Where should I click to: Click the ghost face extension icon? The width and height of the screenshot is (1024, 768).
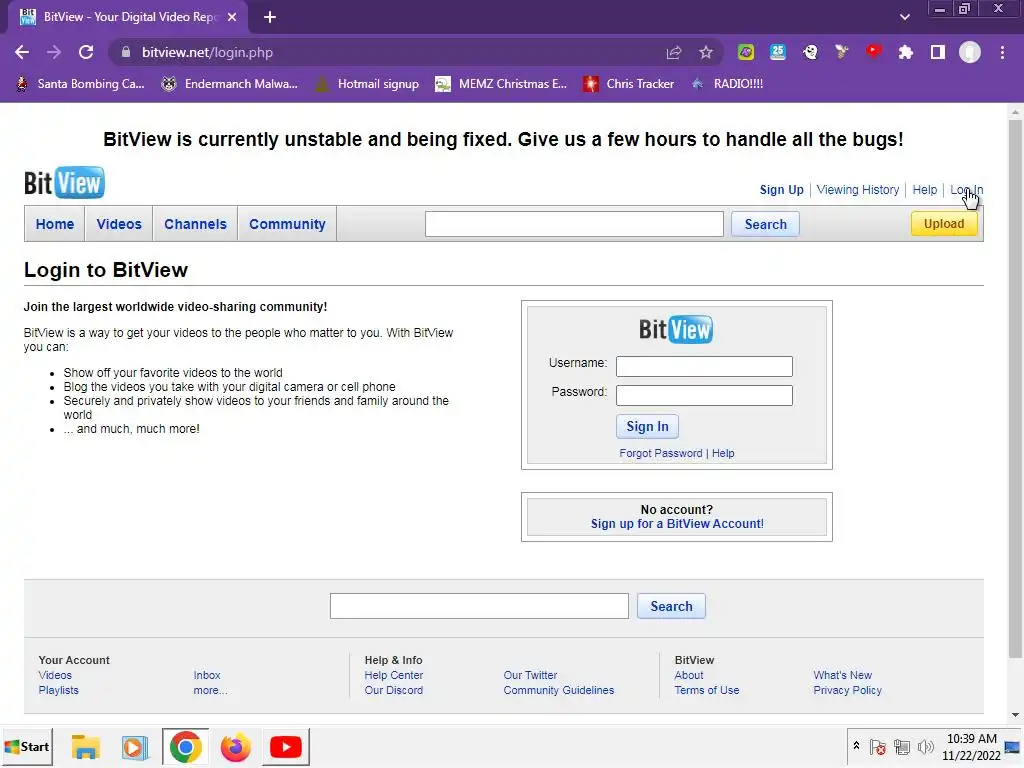click(x=810, y=52)
